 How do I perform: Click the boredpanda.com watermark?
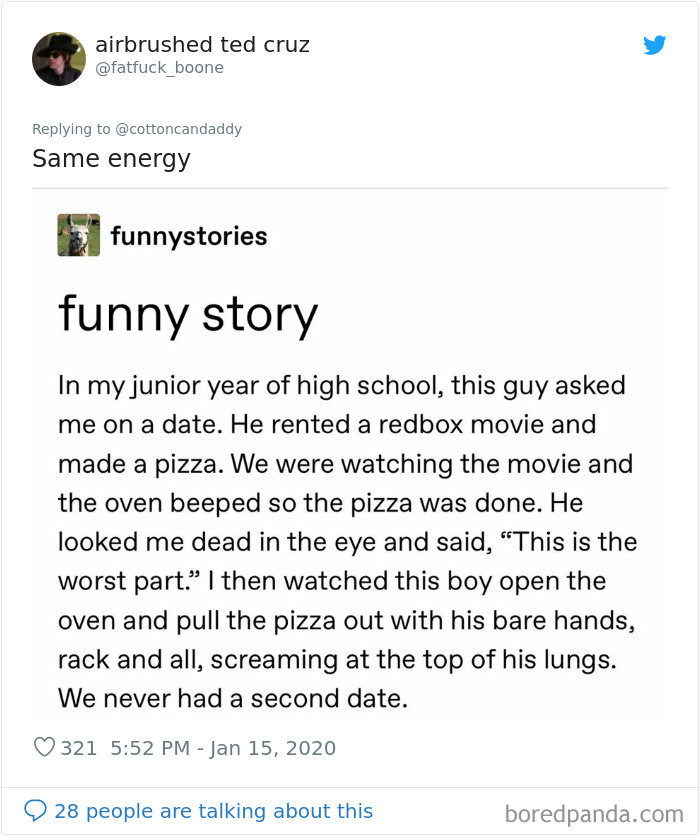click(x=594, y=814)
